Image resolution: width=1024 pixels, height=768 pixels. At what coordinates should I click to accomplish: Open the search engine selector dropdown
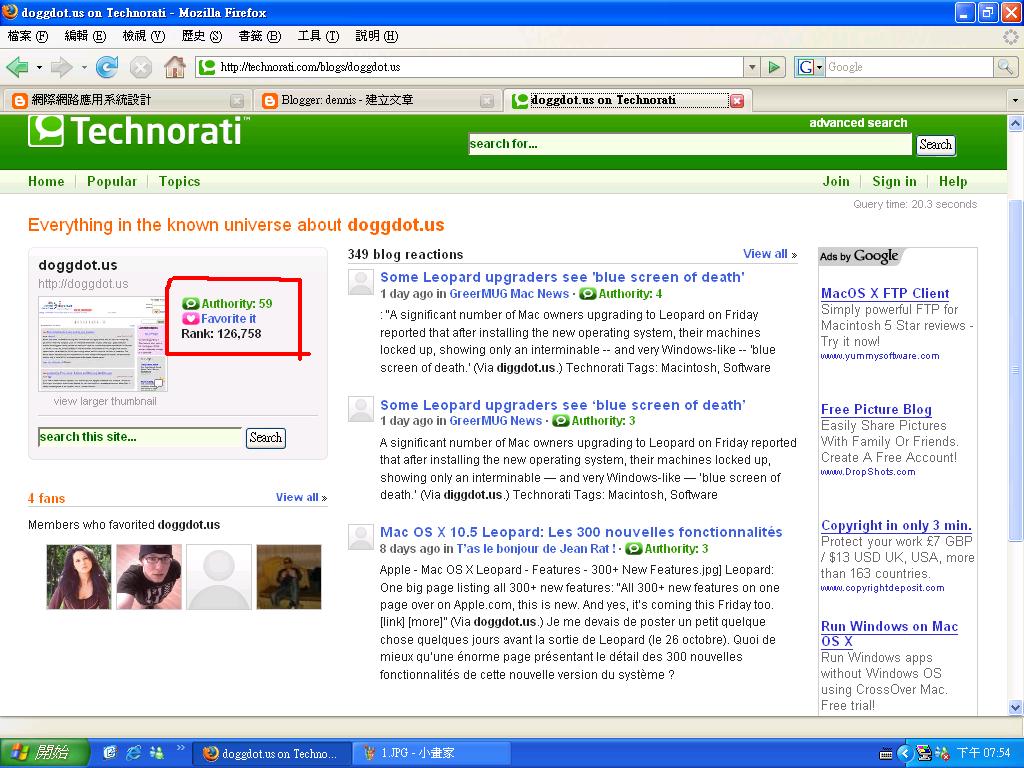click(819, 67)
